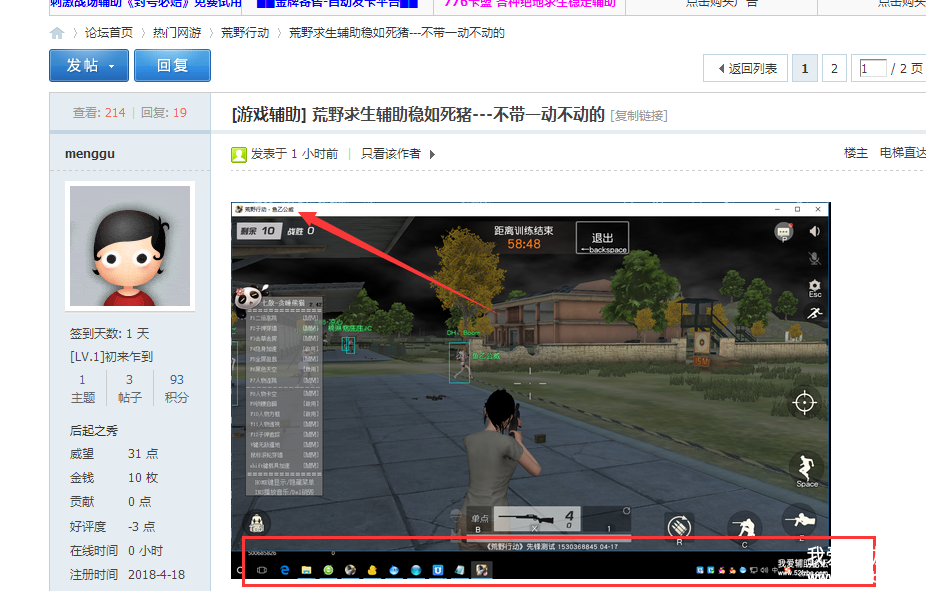Select the sniper rifle weapon slot in game screenshot
This screenshot has height=591, width=926.
[537, 520]
